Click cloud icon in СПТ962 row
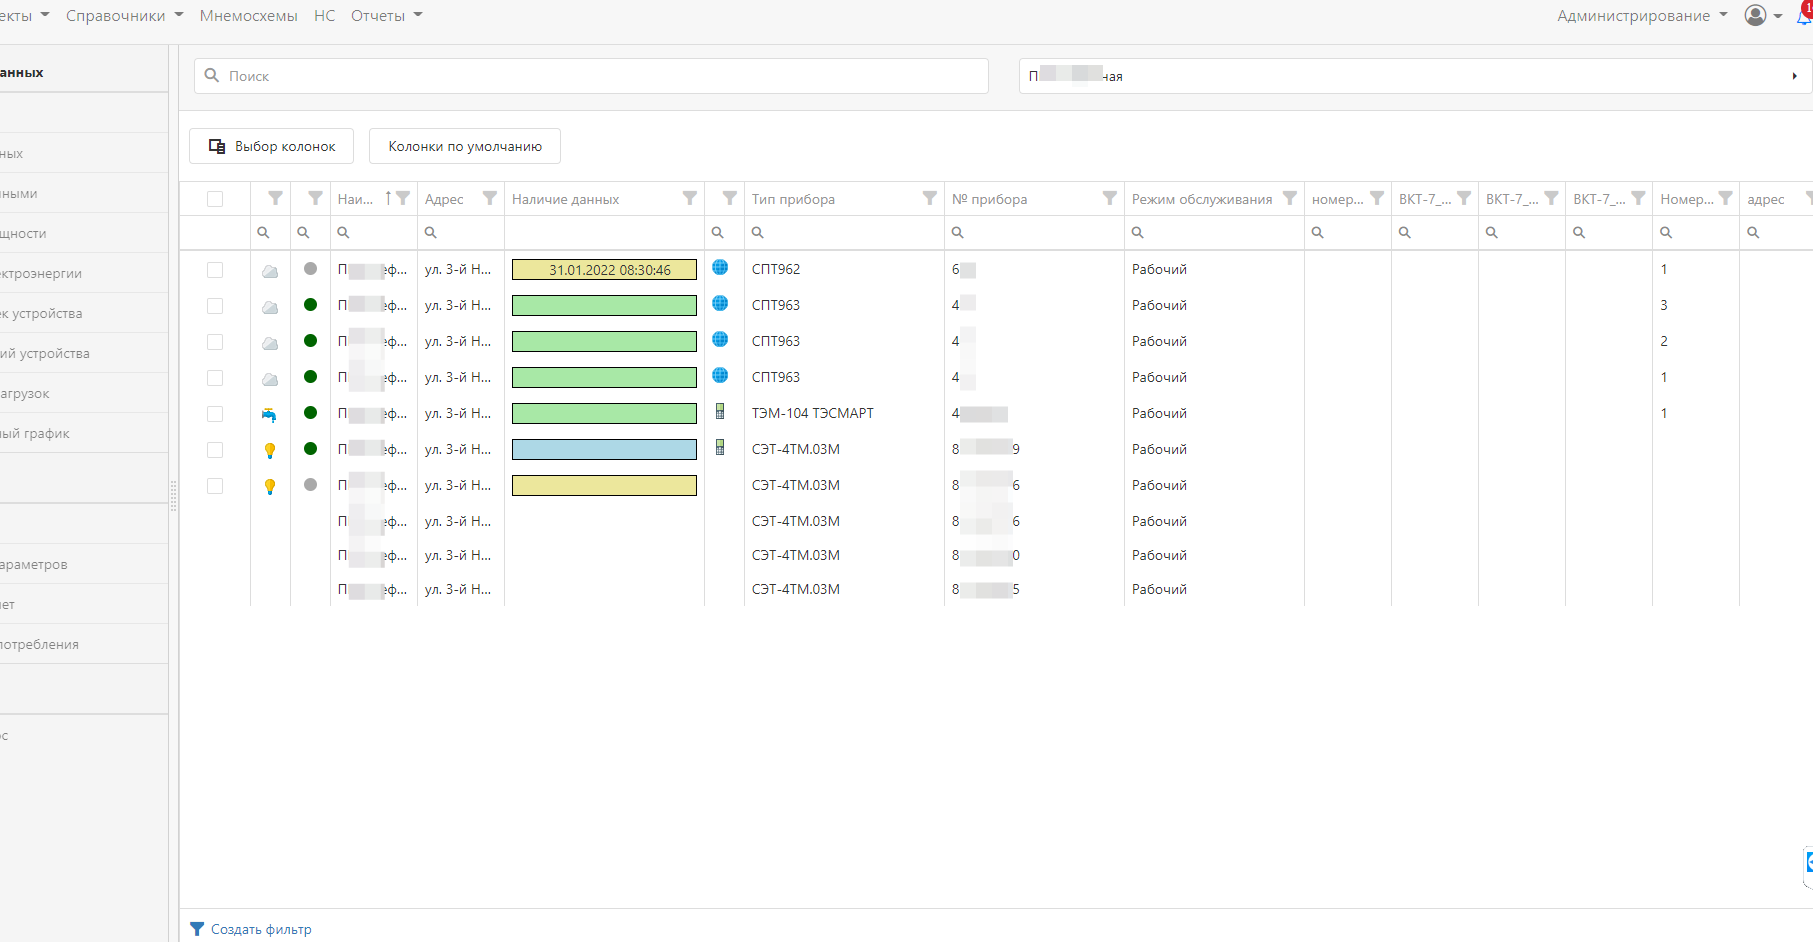Image resolution: width=1813 pixels, height=942 pixels. pyautogui.click(x=270, y=270)
